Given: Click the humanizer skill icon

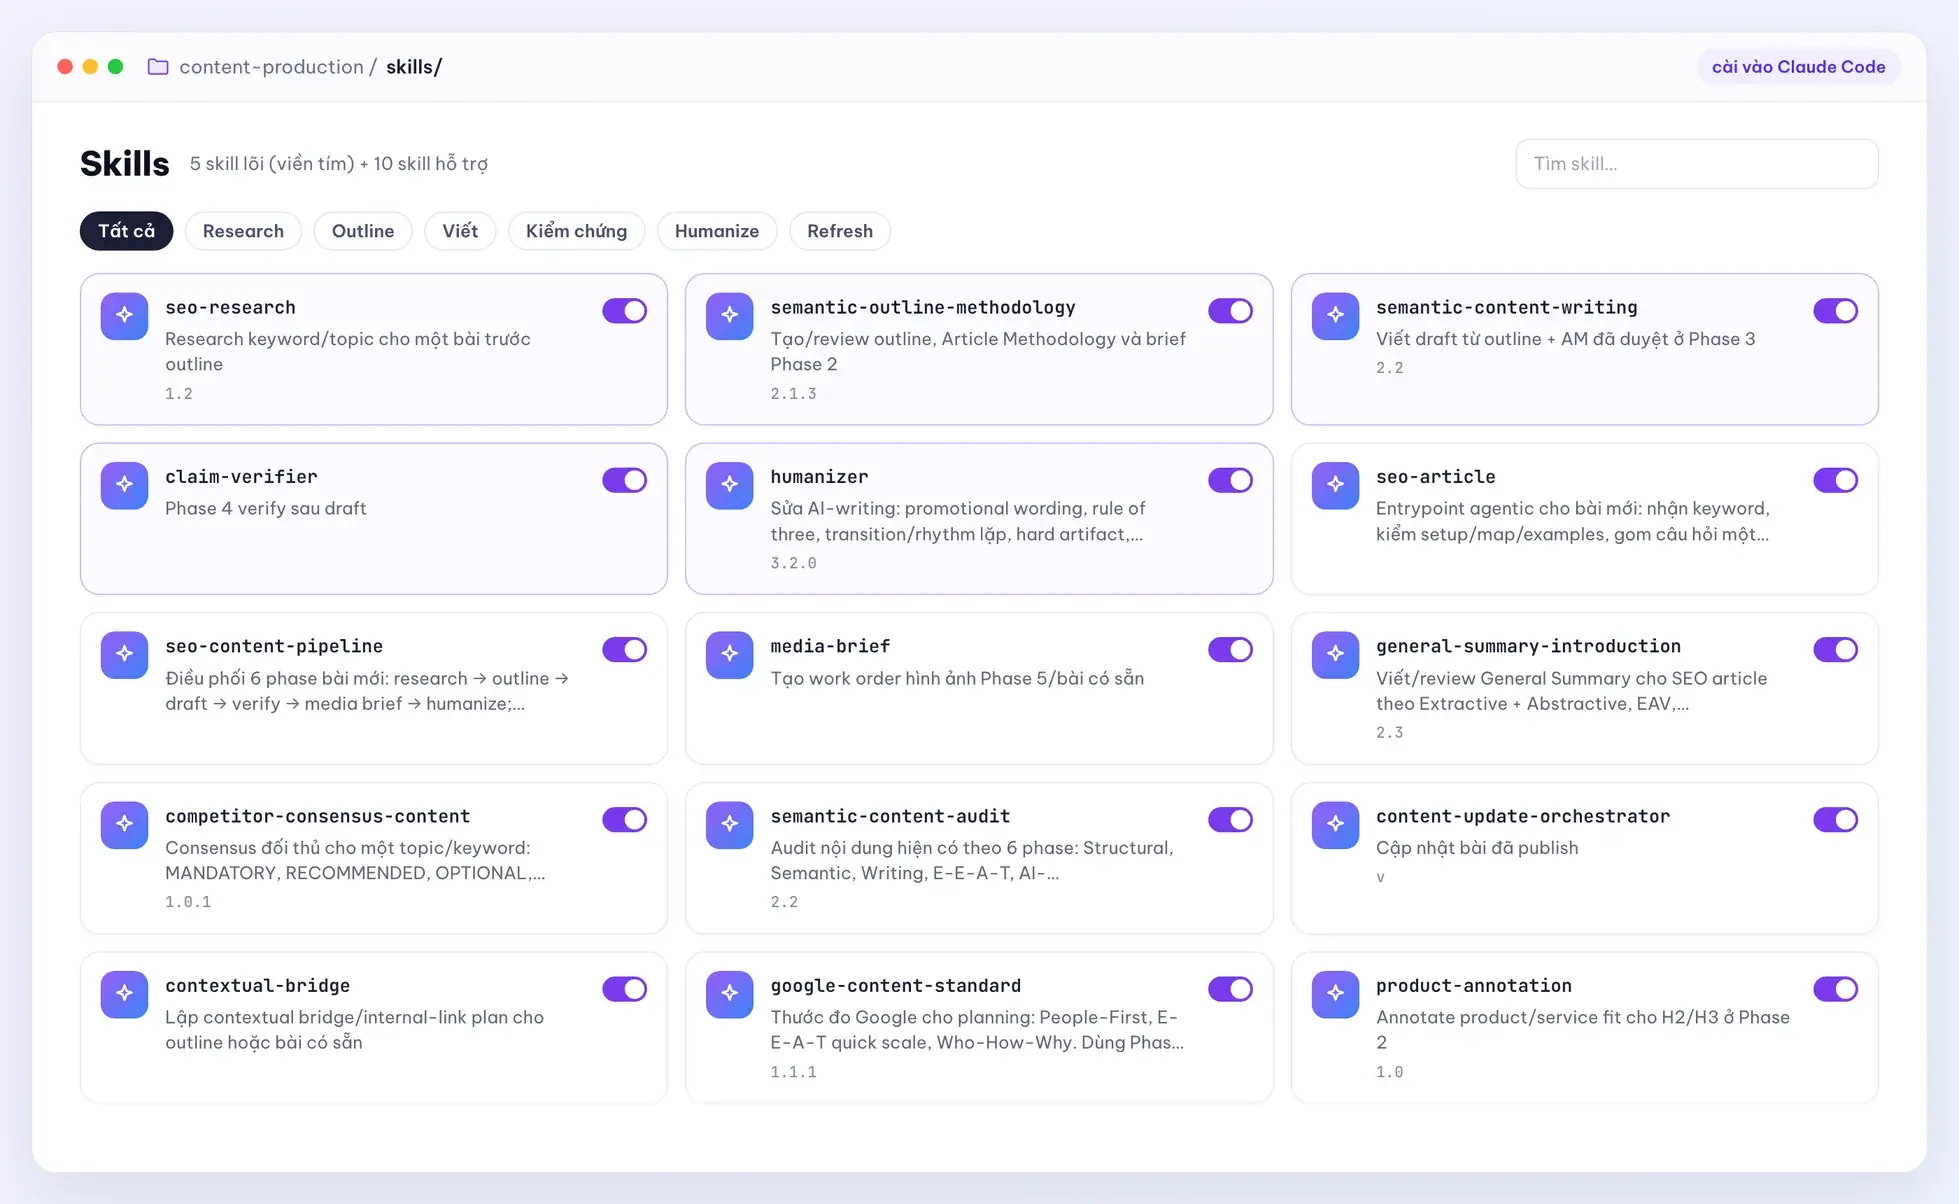Looking at the screenshot, I should pos(729,485).
